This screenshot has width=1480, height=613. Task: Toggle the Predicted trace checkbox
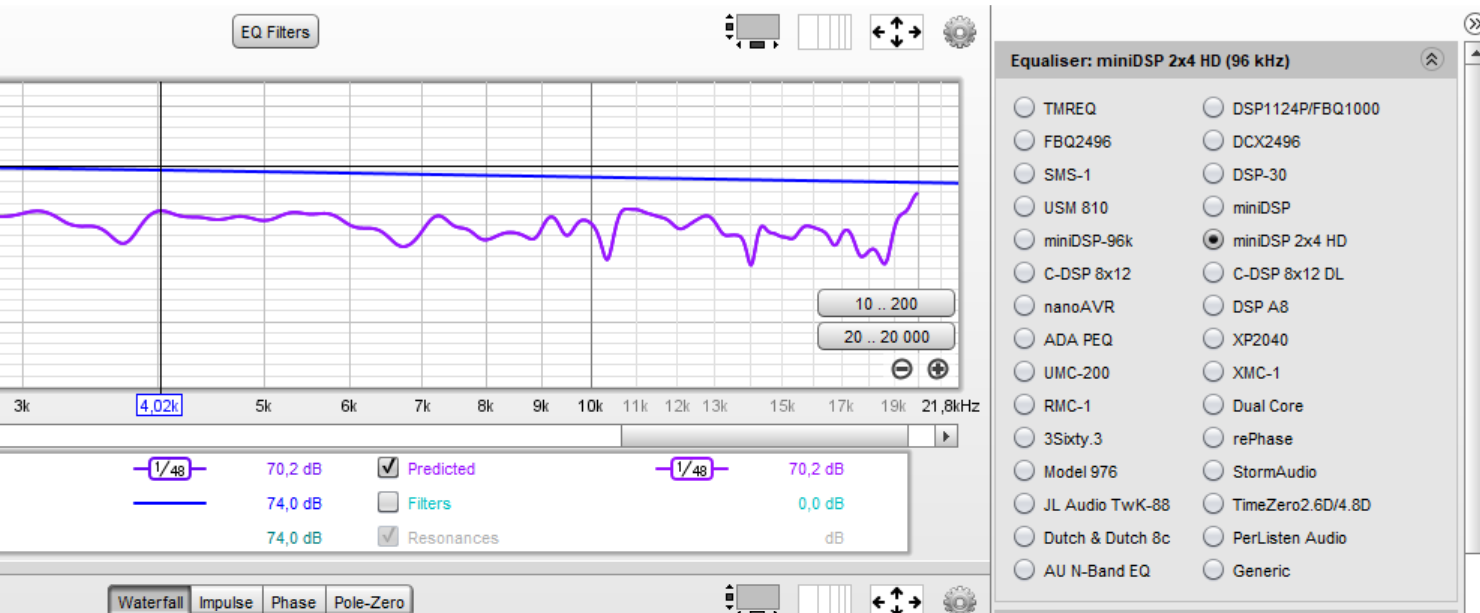388,468
